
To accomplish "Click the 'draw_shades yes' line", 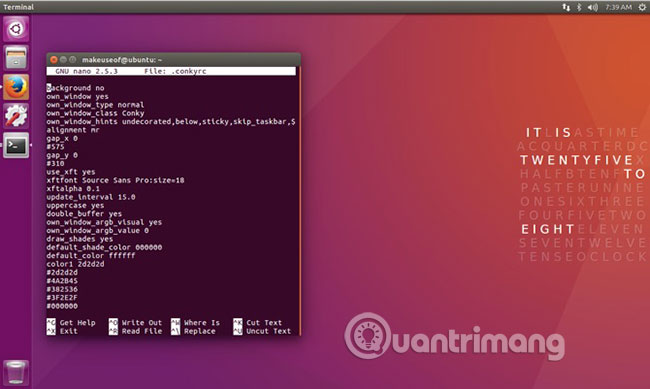I will pyautogui.click(x=80, y=239).
